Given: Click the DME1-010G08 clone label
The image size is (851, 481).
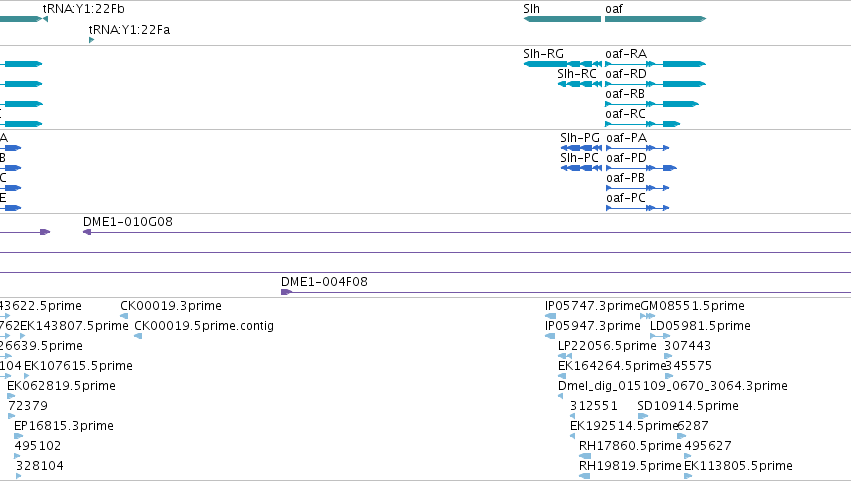Looking at the screenshot, I should click(128, 222).
